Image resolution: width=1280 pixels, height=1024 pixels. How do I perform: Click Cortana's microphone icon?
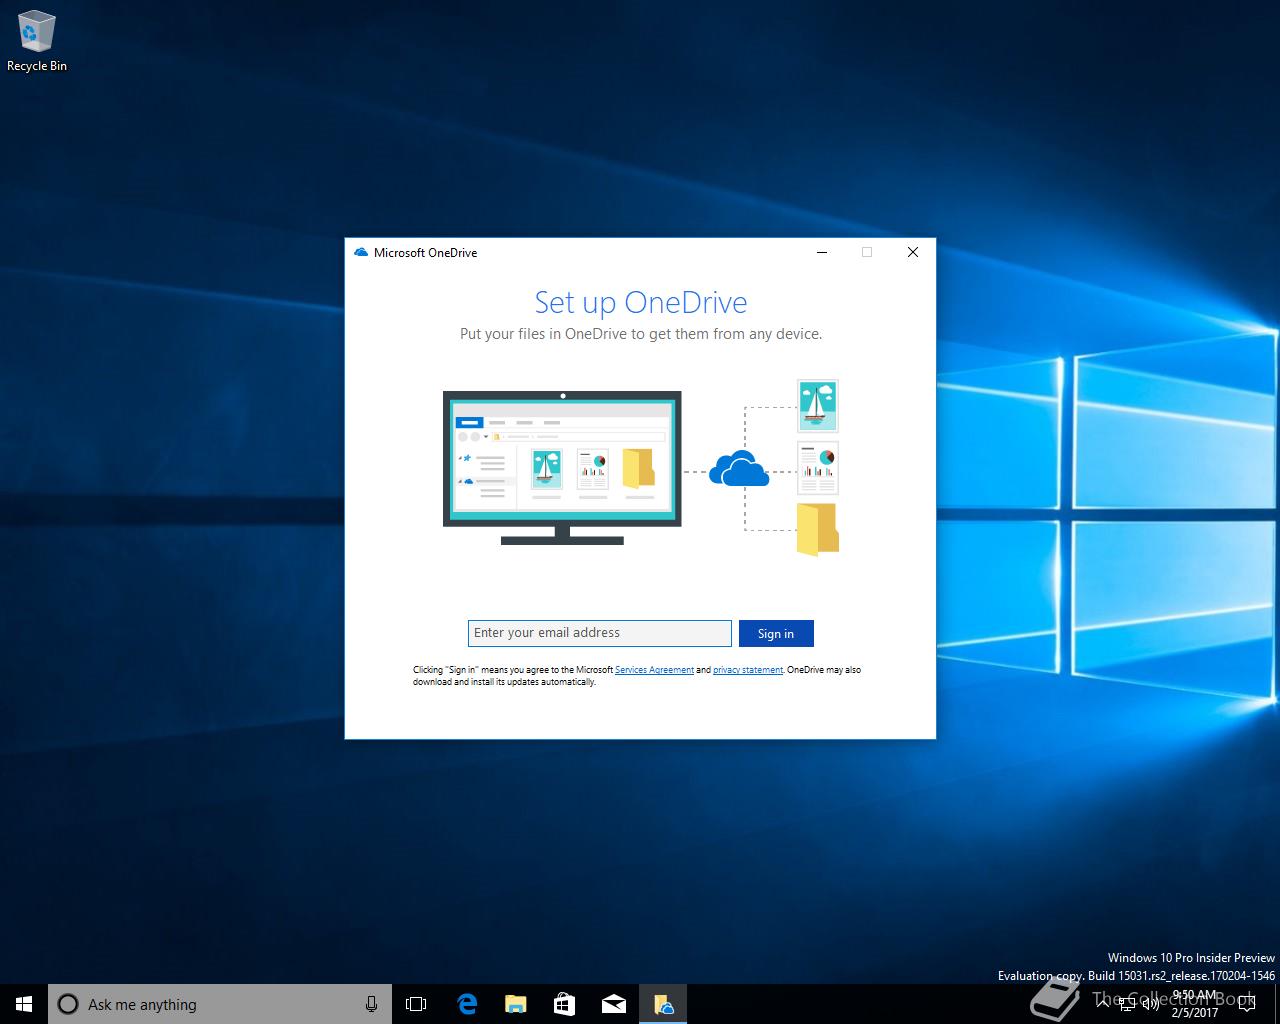tap(371, 1004)
